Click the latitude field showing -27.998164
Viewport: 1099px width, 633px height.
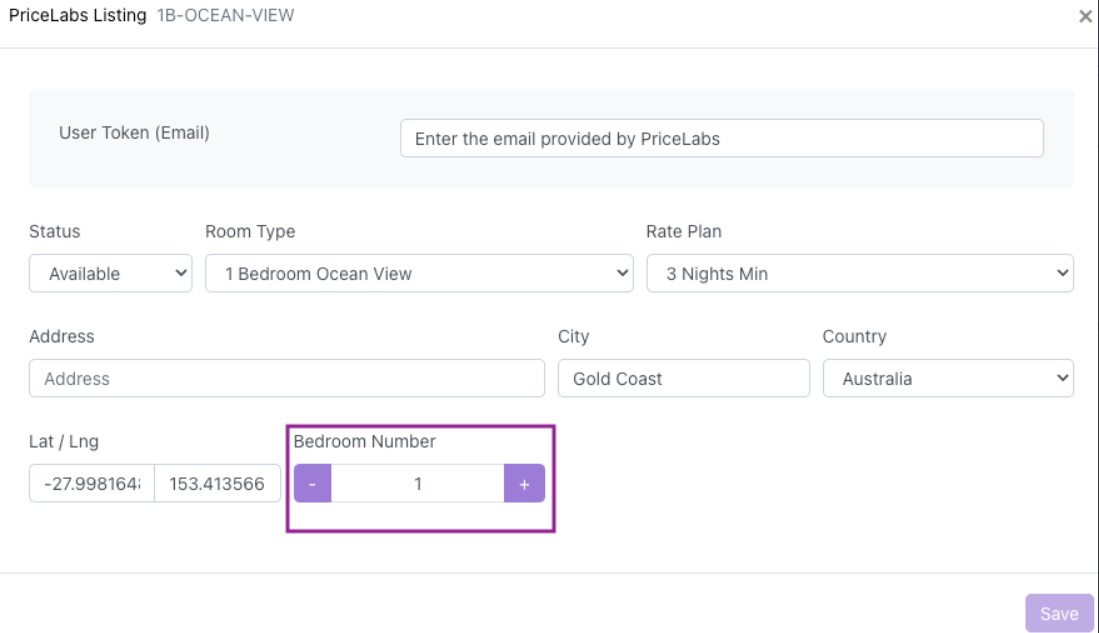click(x=92, y=484)
